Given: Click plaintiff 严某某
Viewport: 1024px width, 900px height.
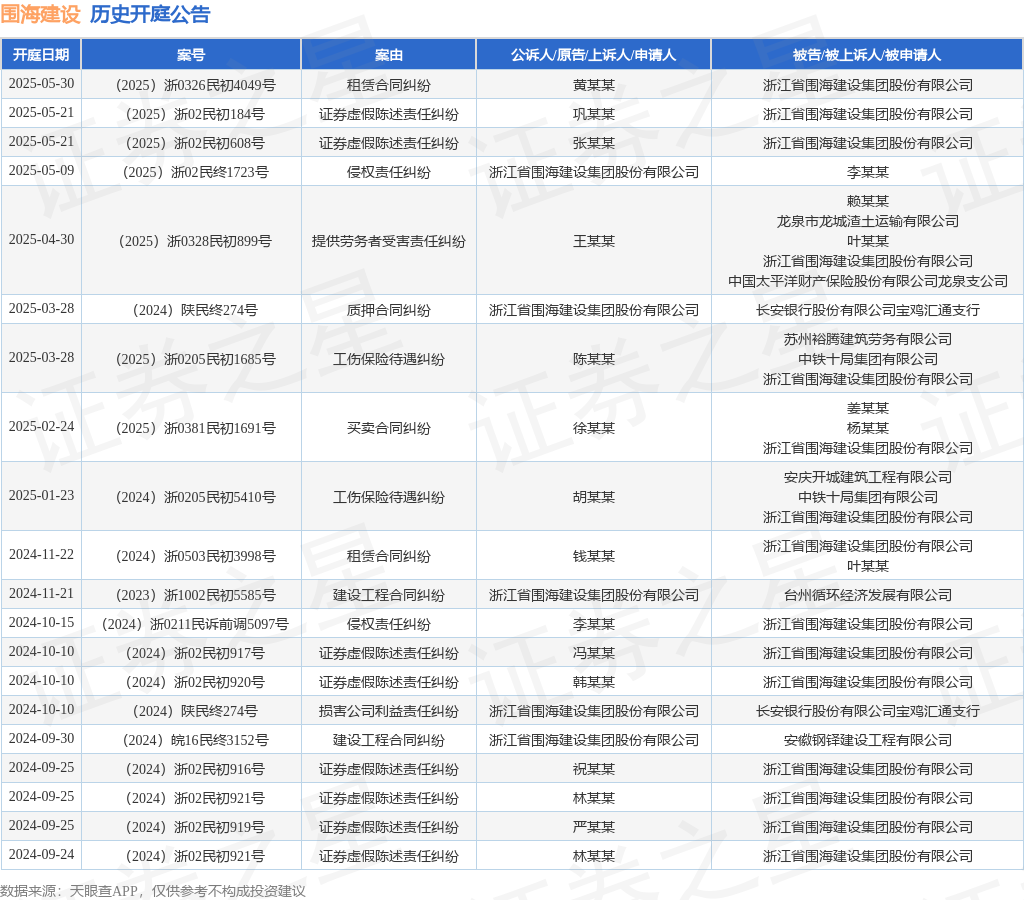Looking at the screenshot, I should (x=594, y=828).
